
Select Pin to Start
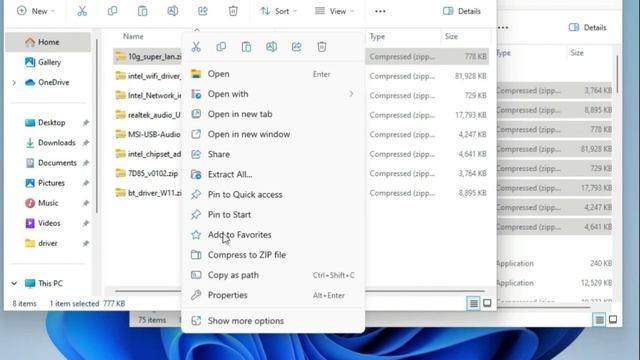coord(273,214)
